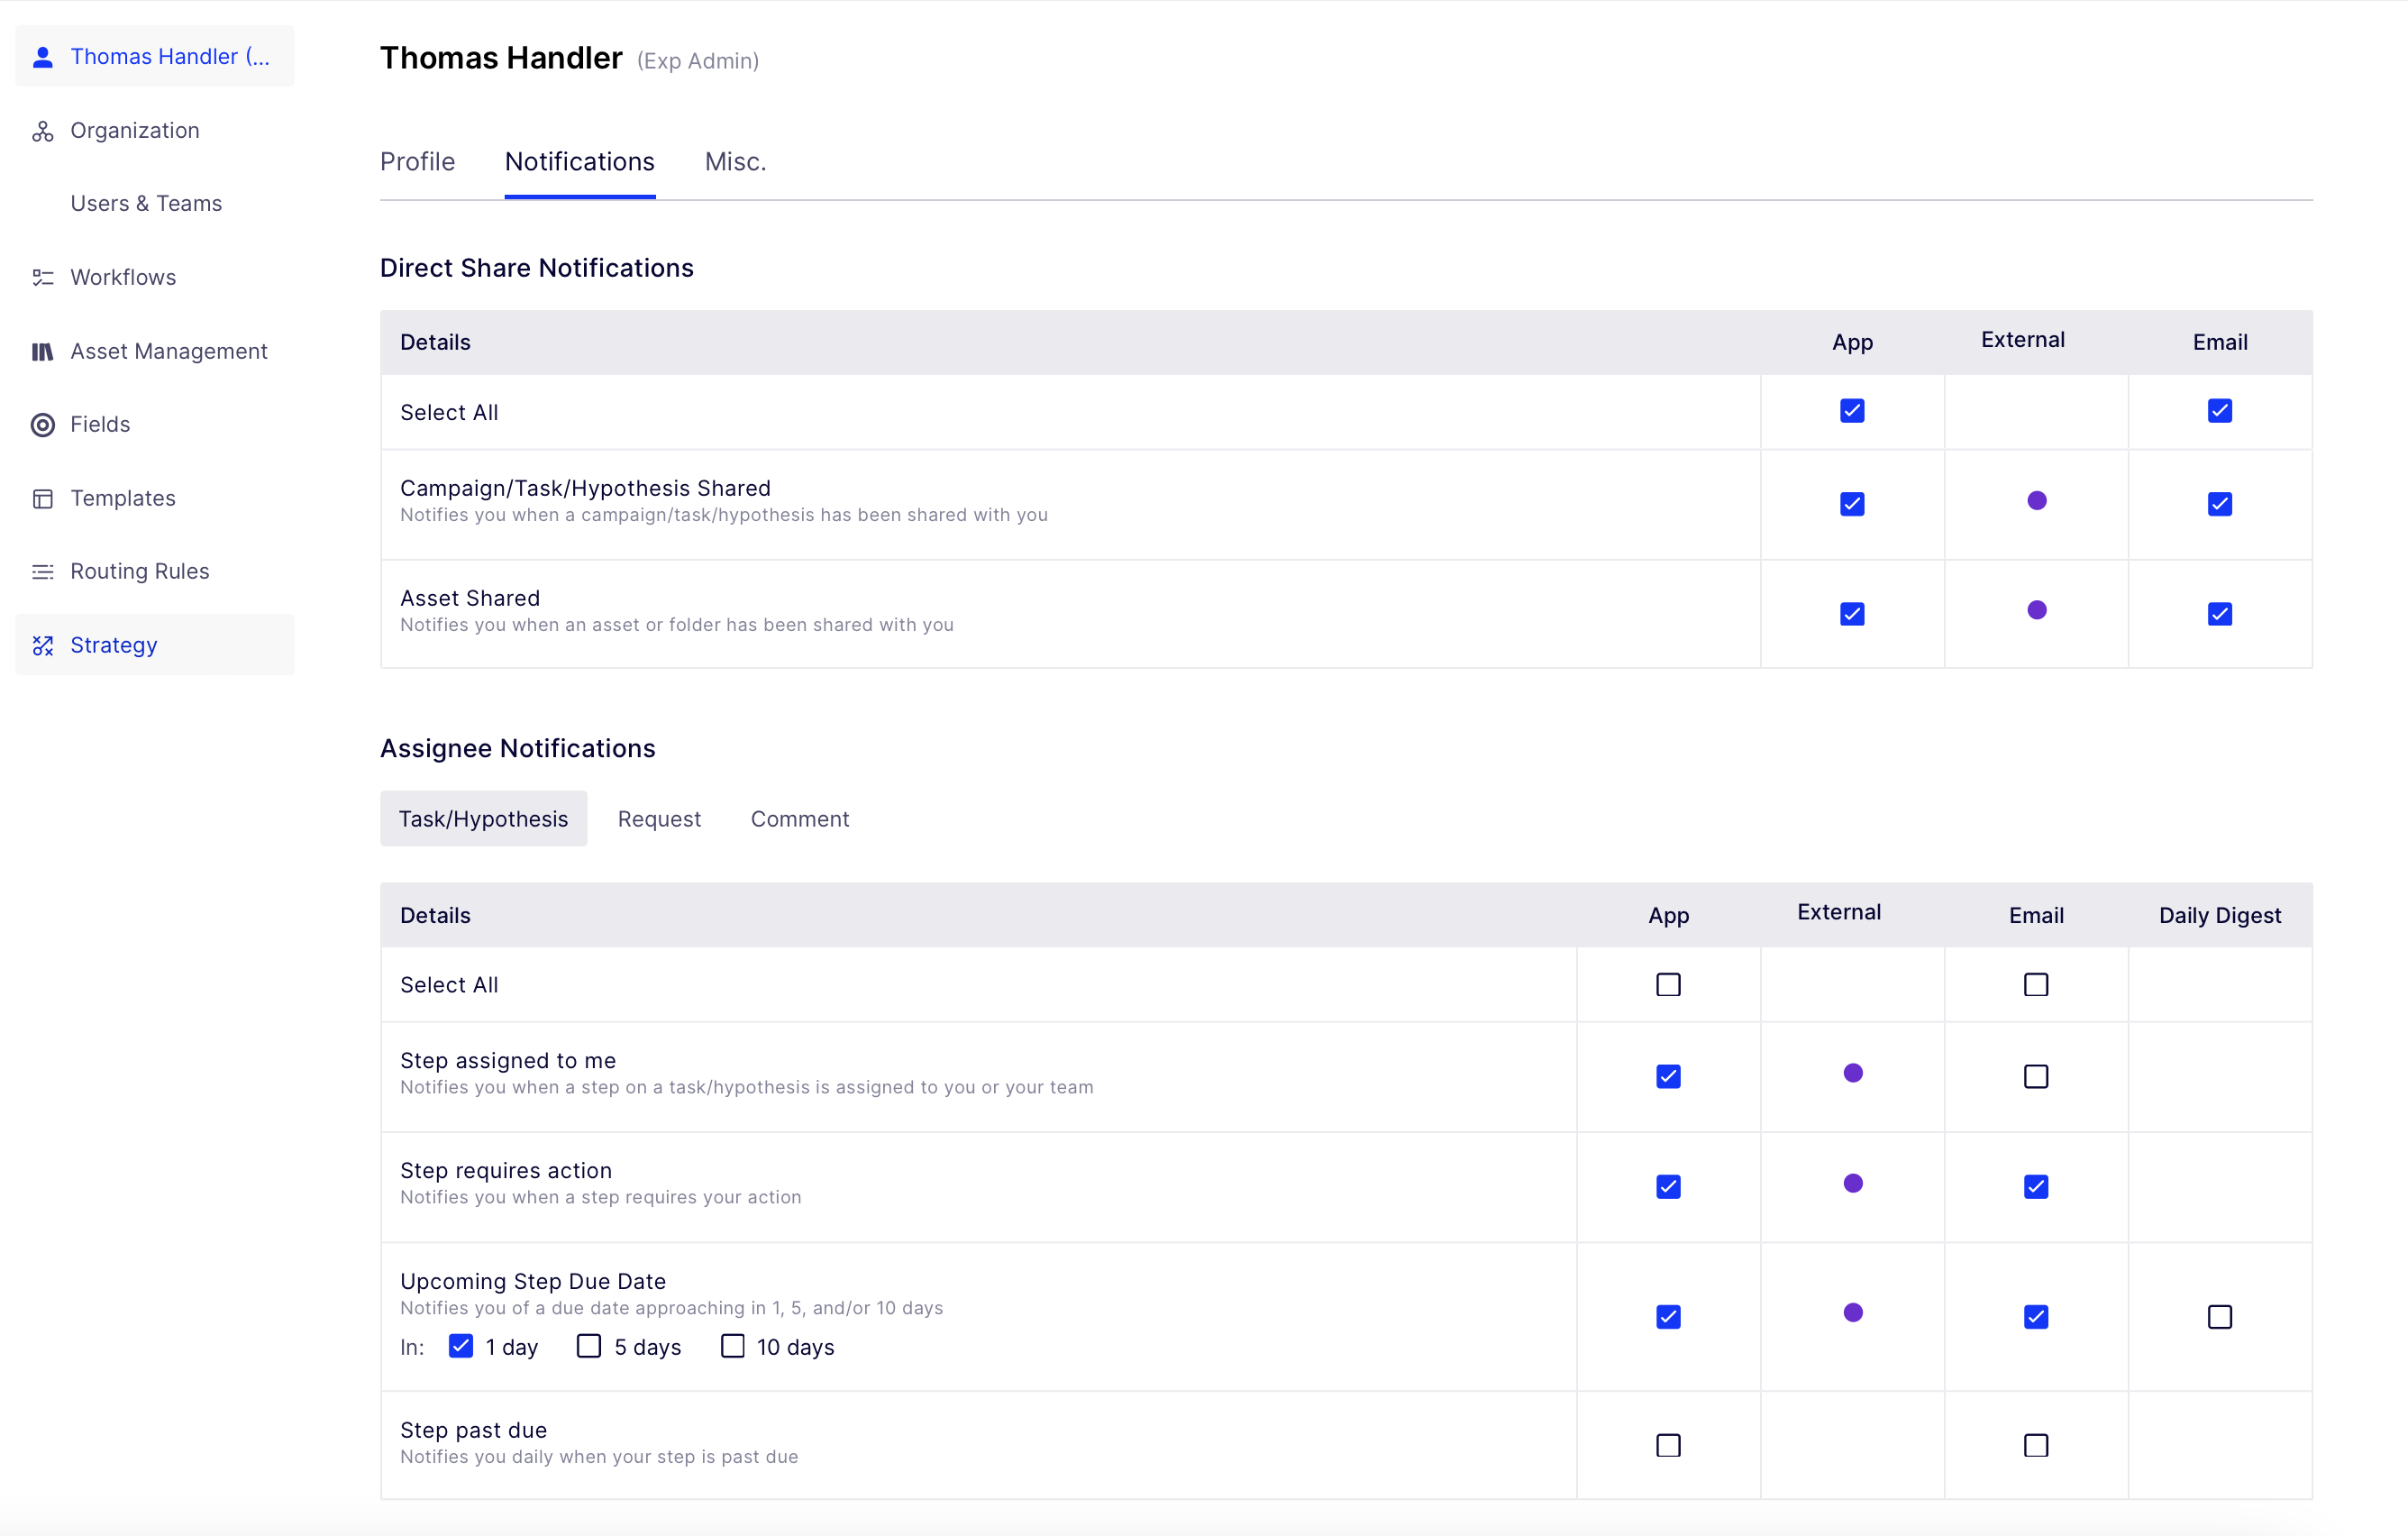Uncheck Direct Share Select All Email checkbox
Screen dimensions: 2408x1536
(2219, 411)
